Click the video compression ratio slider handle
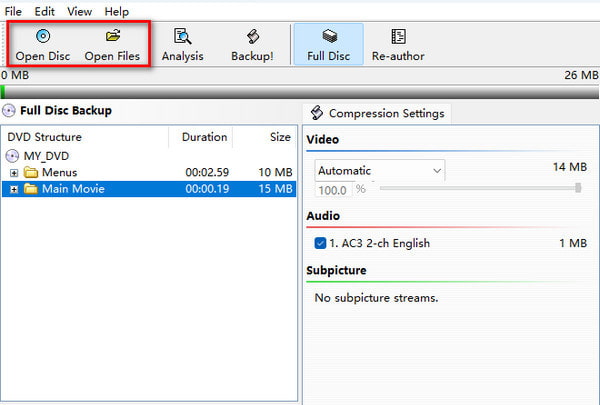The image size is (600, 405). (x=578, y=188)
